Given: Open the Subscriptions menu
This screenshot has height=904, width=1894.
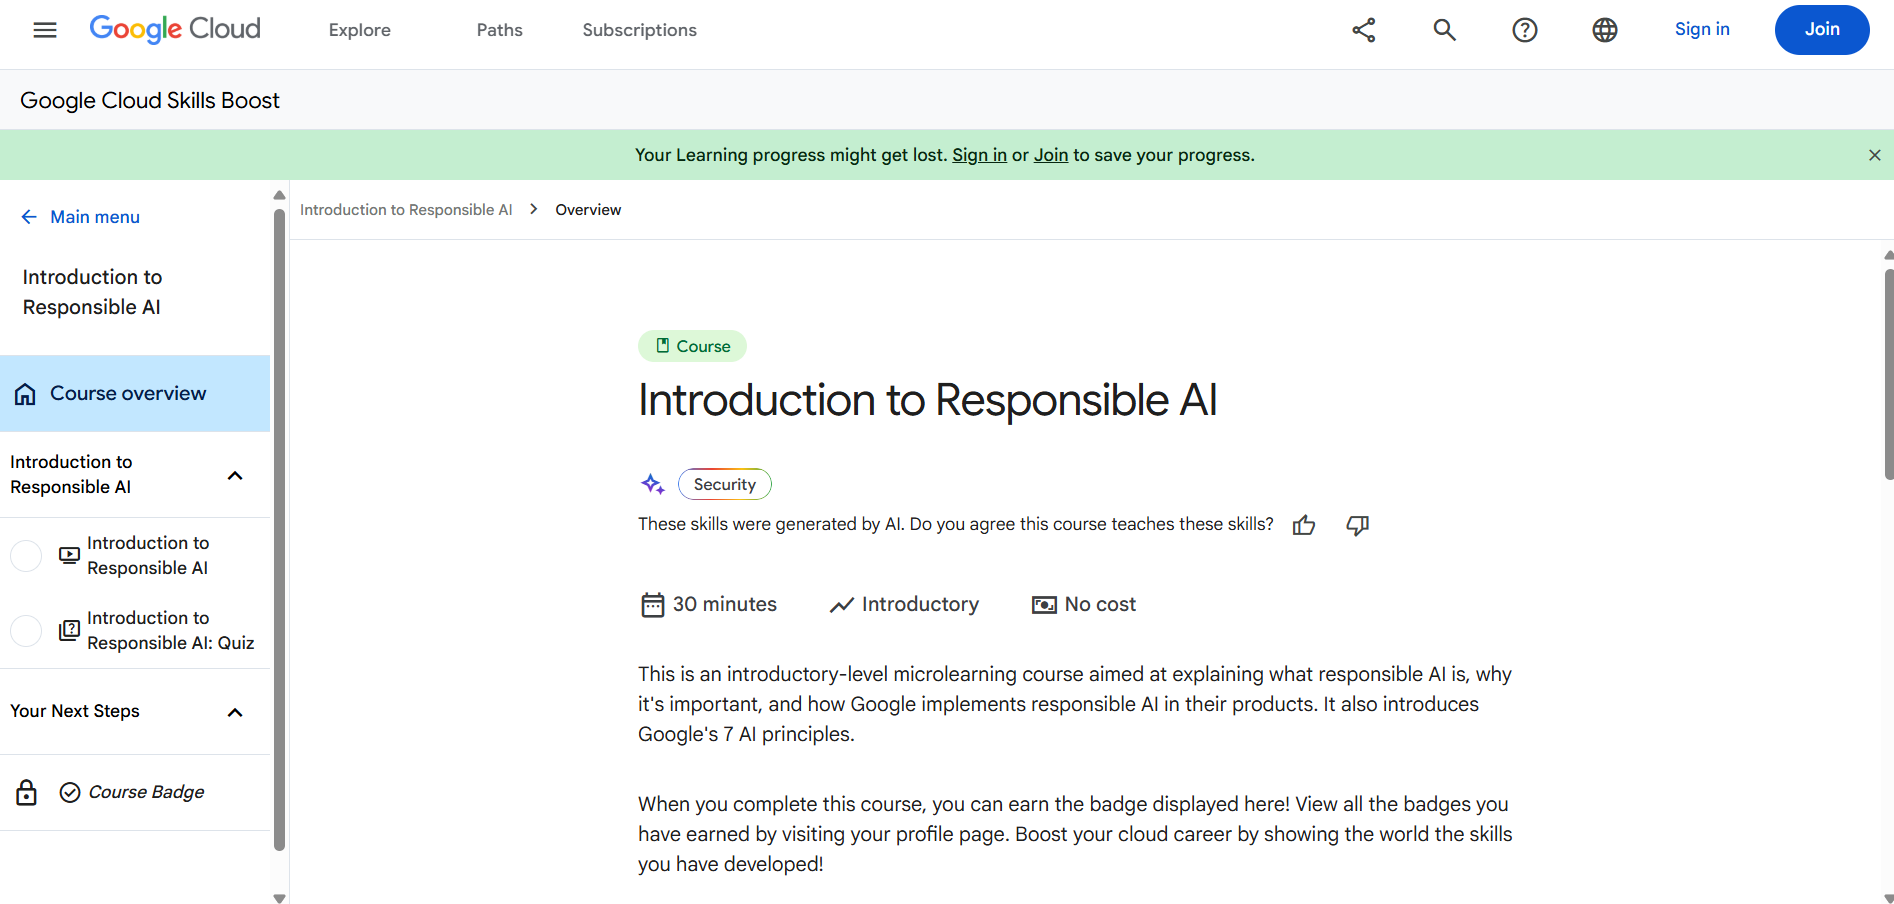Looking at the screenshot, I should click(x=640, y=30).
